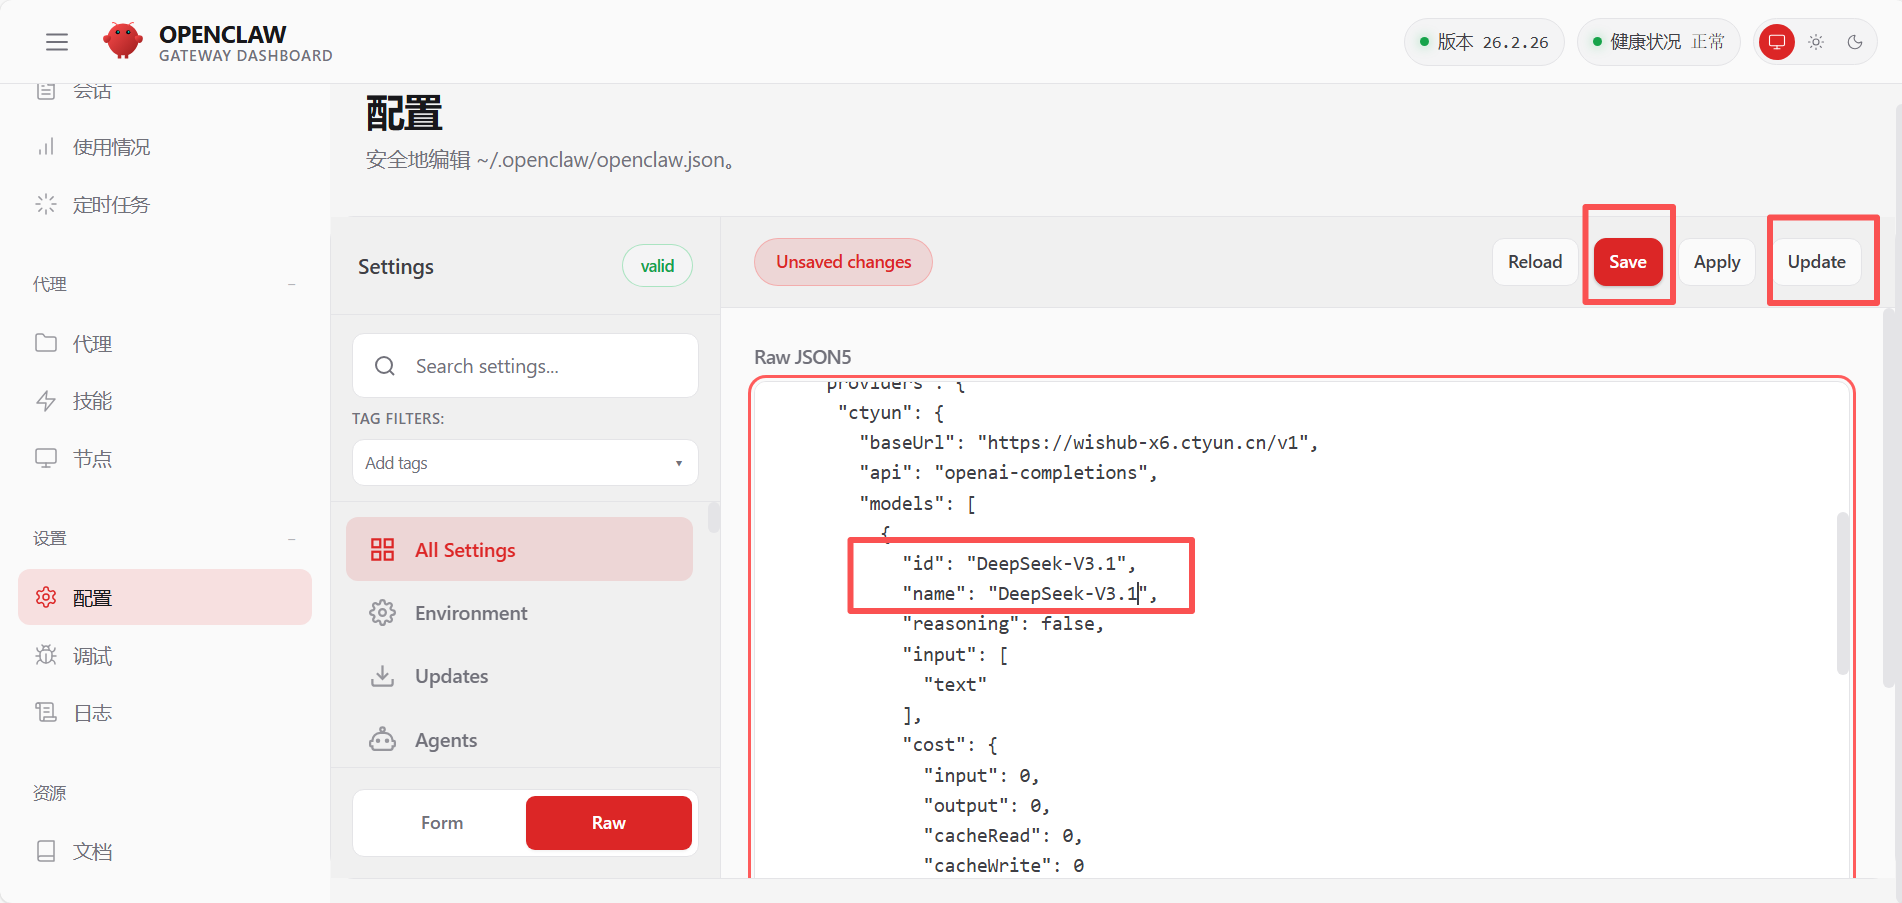
Task: Go to 技能 skills page
Action: (92, 401)
